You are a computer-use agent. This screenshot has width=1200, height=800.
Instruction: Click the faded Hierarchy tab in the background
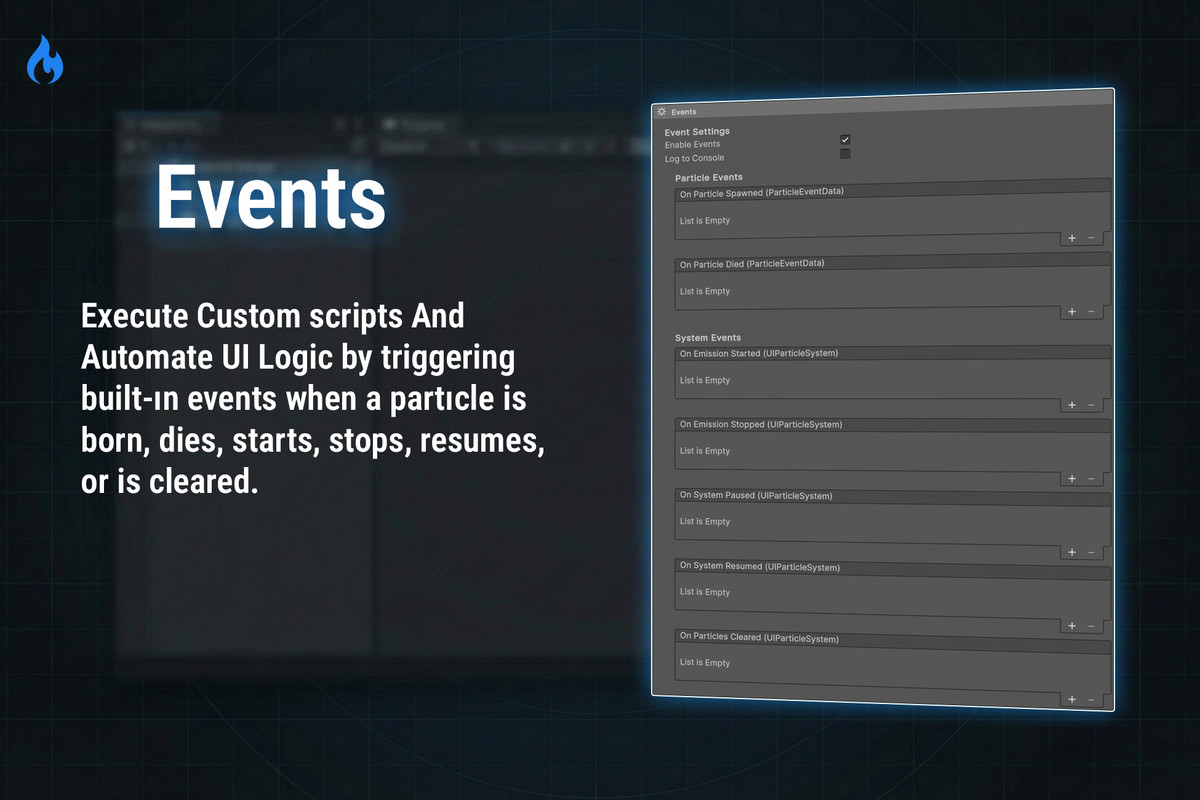(170, 124)
